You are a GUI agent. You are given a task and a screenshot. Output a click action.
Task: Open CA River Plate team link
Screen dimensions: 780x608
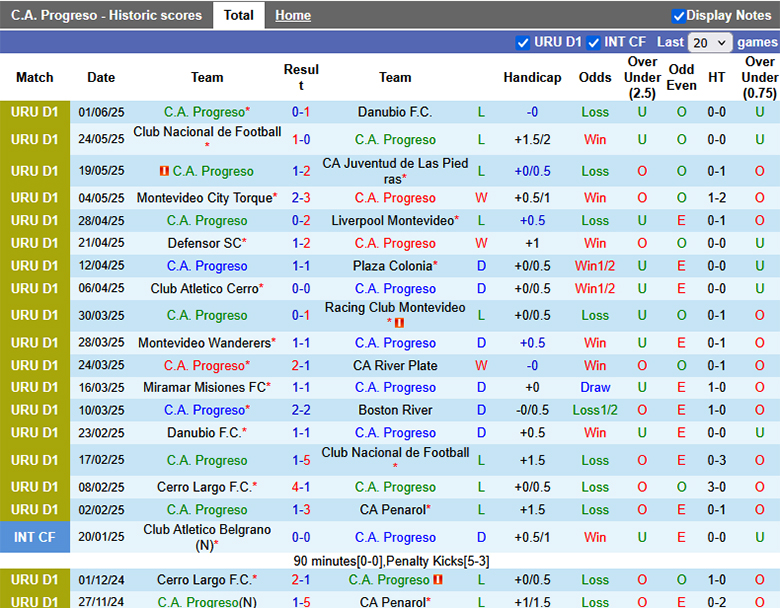tap(395, 366)
